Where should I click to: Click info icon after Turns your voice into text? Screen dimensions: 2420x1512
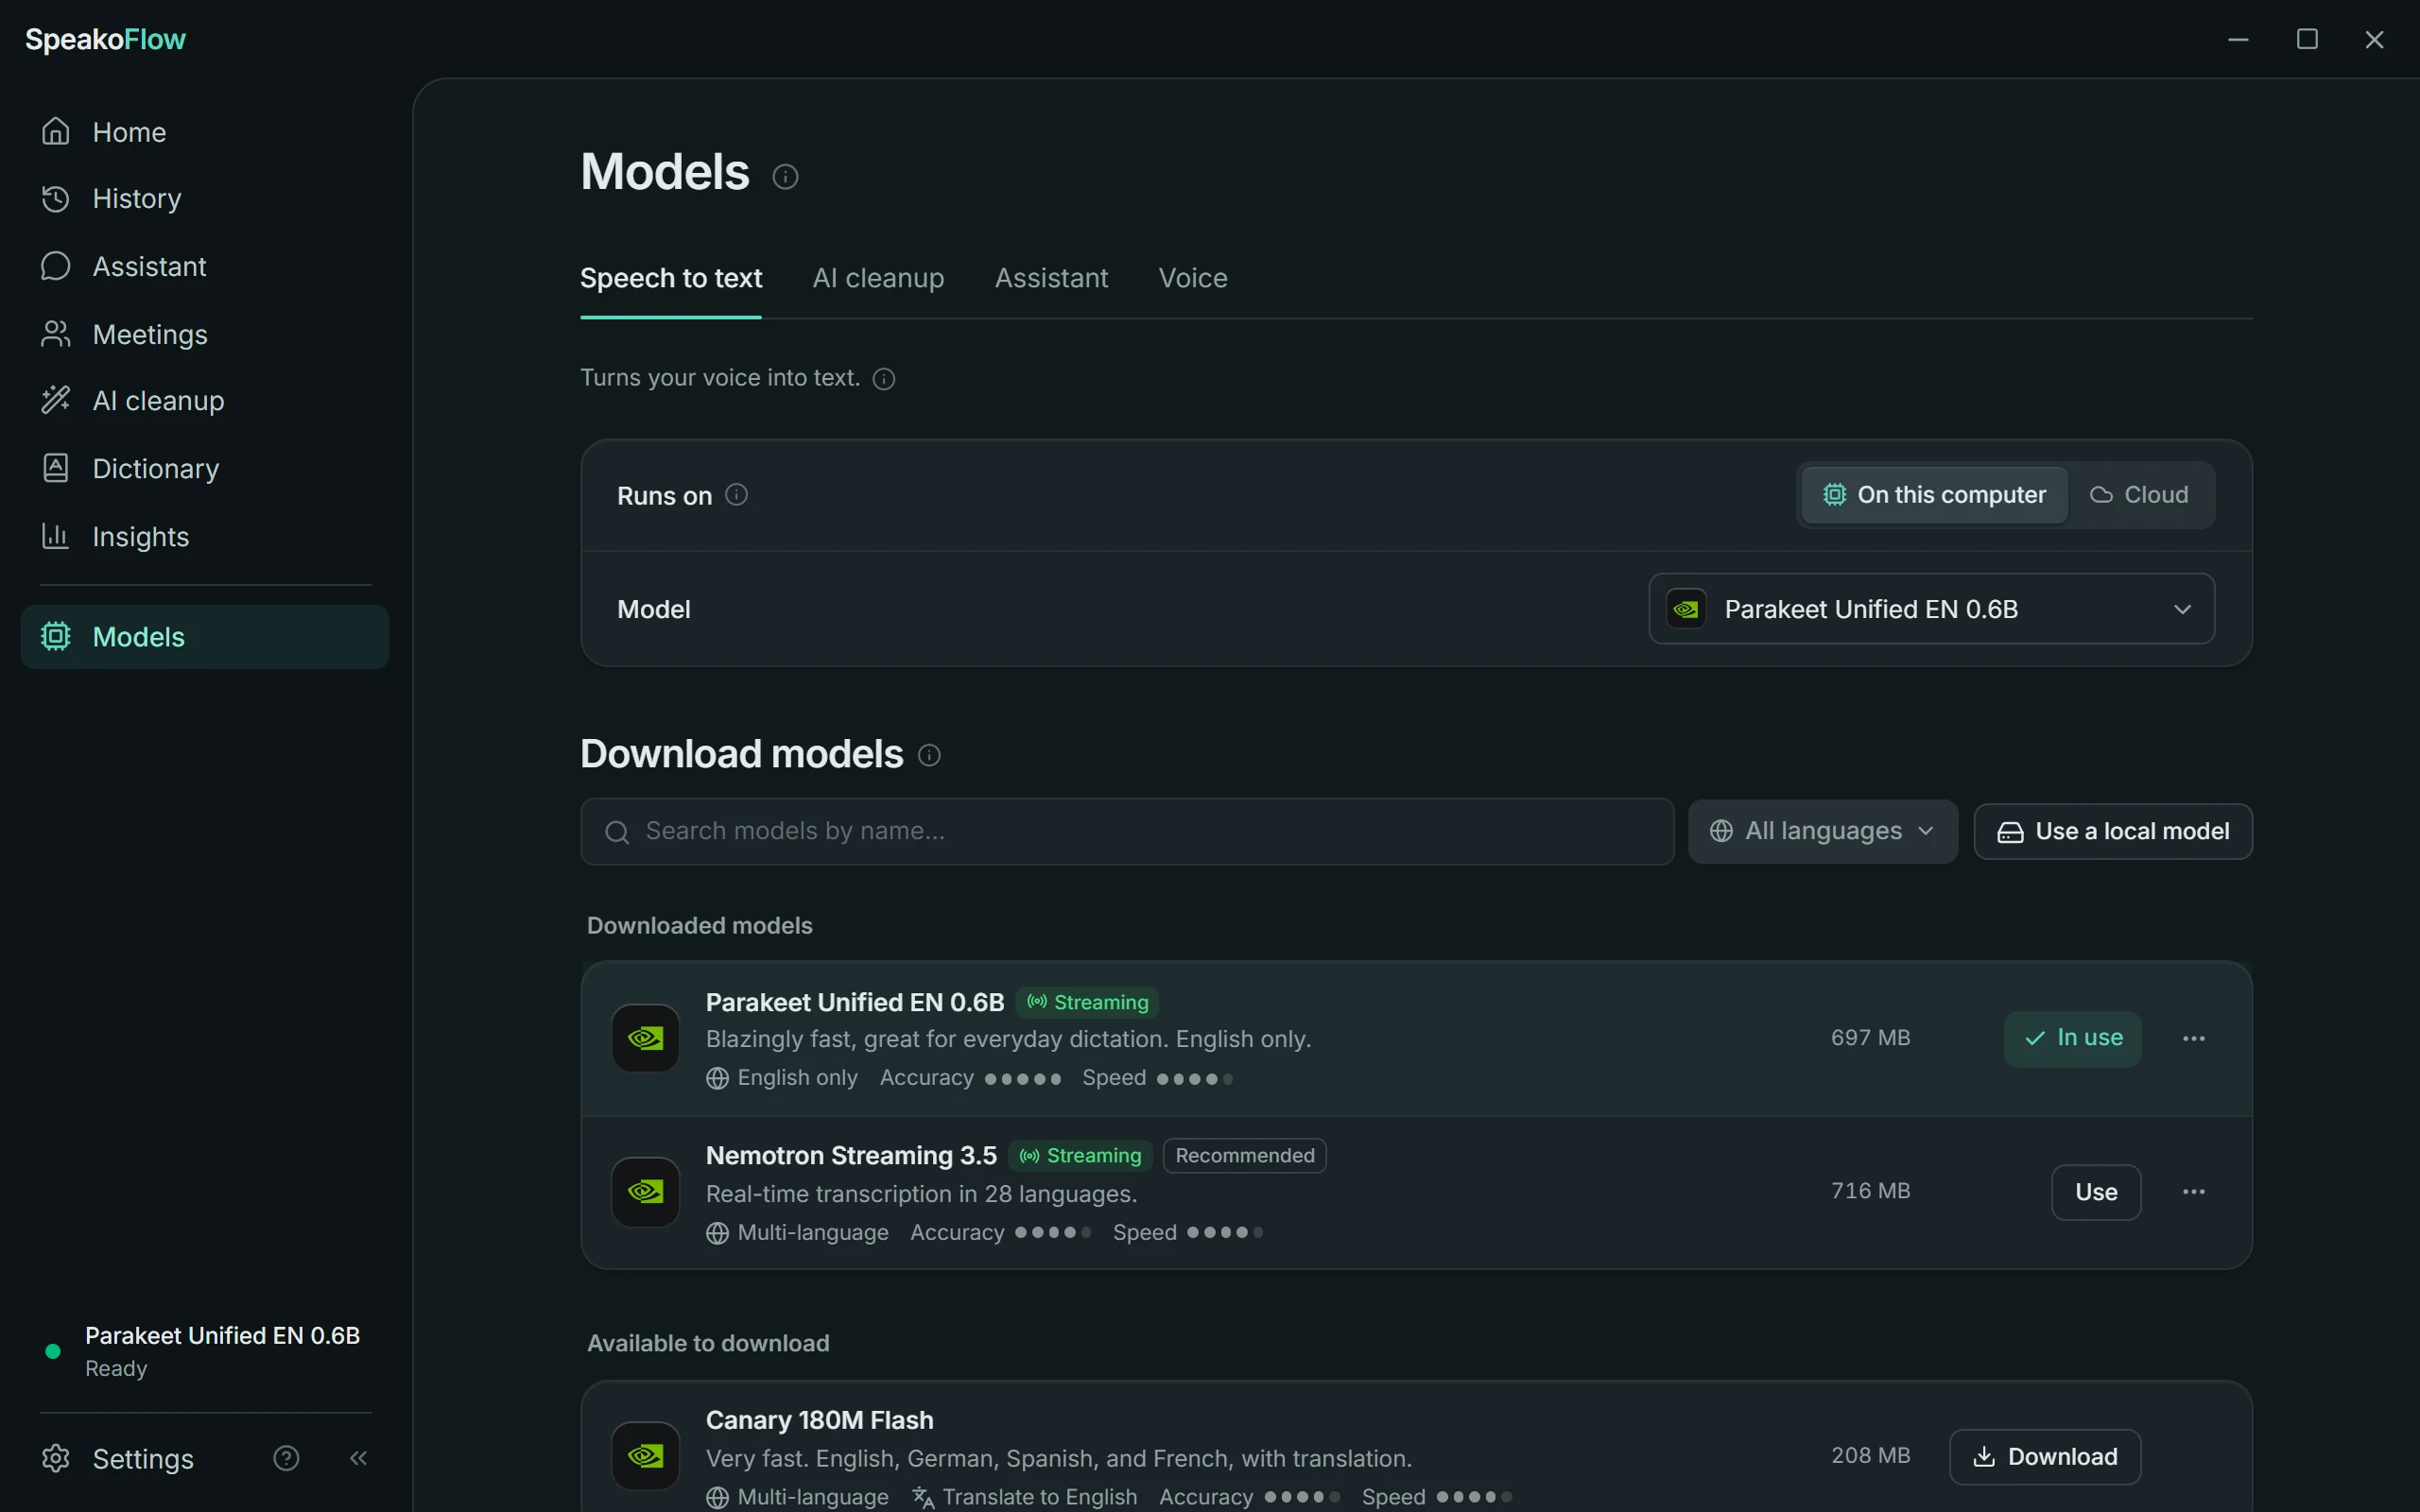884,379
